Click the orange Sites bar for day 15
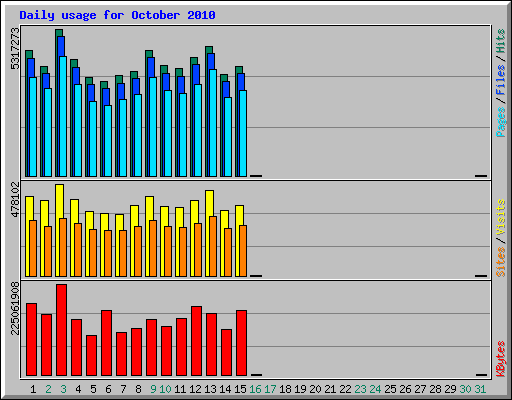Viewport: 512px width, 400px height. [243, 251]
